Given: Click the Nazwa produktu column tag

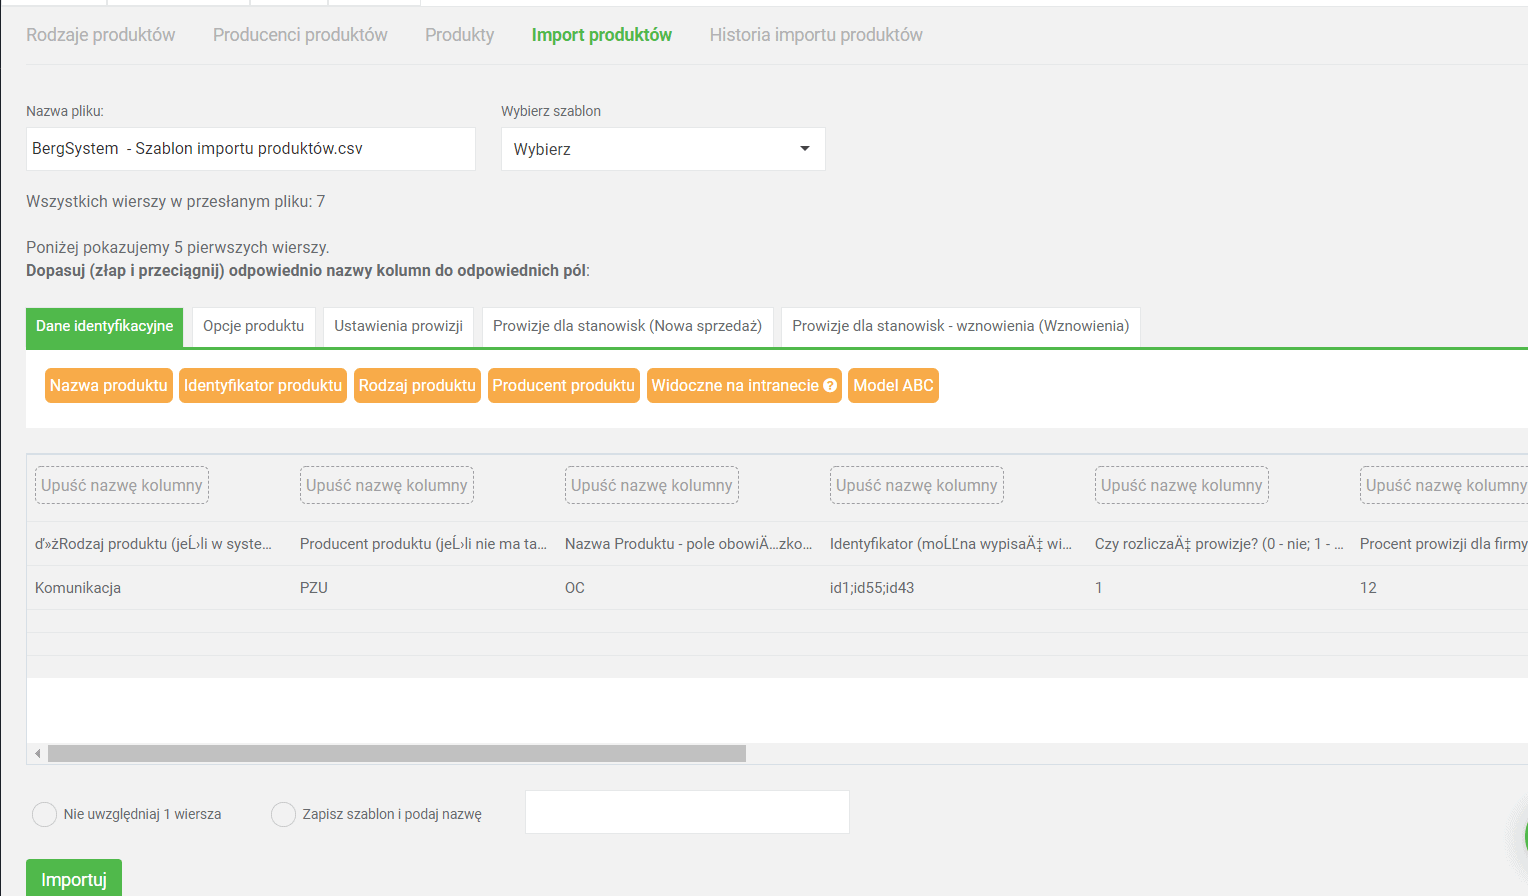Looking at the screenshot, I should [x=109, y=386].
